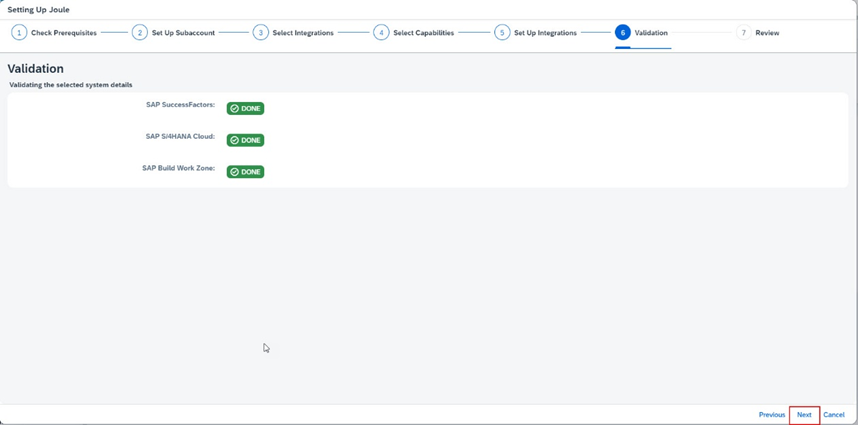This screenshot has width=858, height=425.
Task: Click the DONE badge for SAP SuccessFactors
Action: 245,108
